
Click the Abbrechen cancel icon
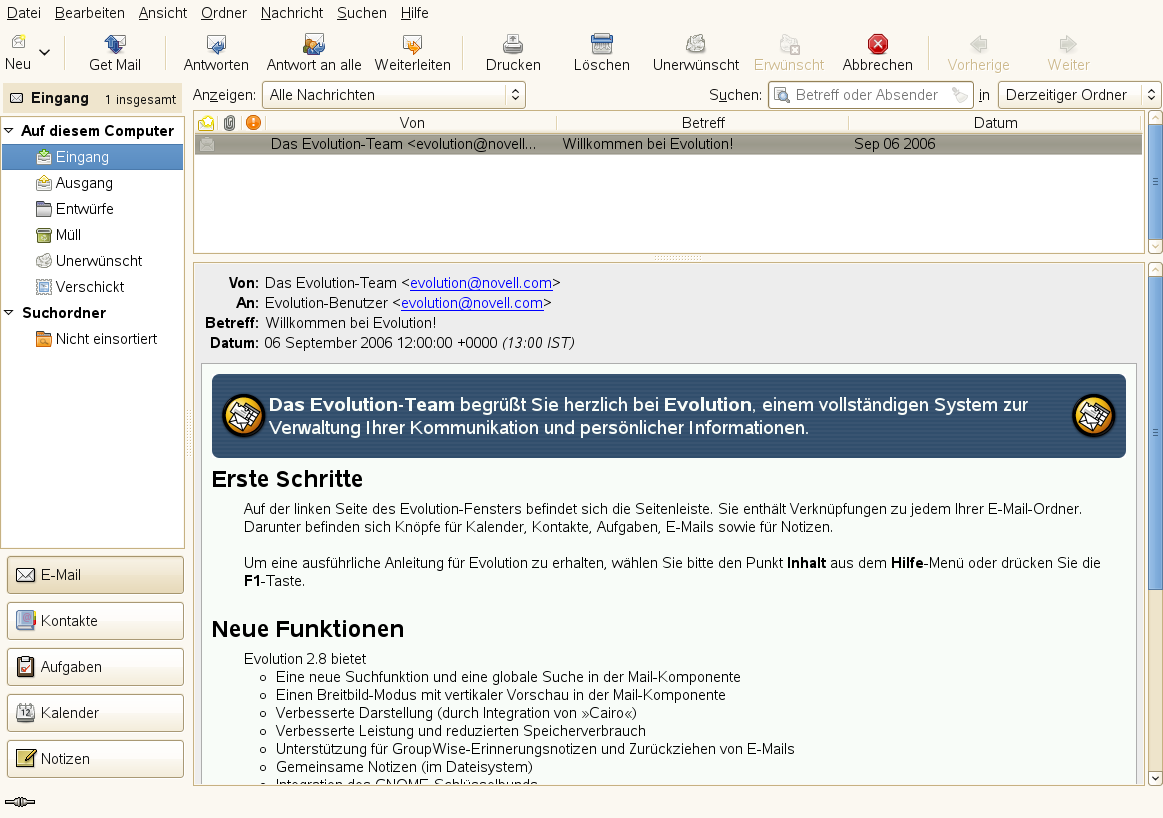click(x=877, y=44)
